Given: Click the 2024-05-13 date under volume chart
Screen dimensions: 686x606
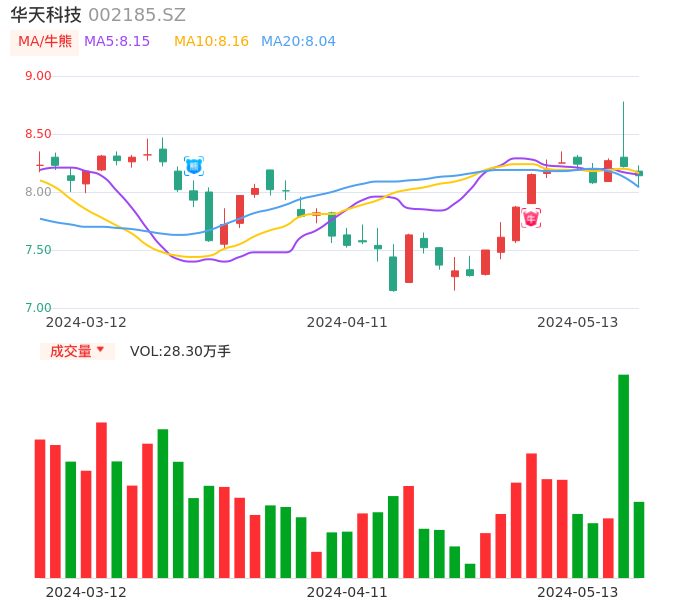Looking at the screenshot, I should coord(578,592).
